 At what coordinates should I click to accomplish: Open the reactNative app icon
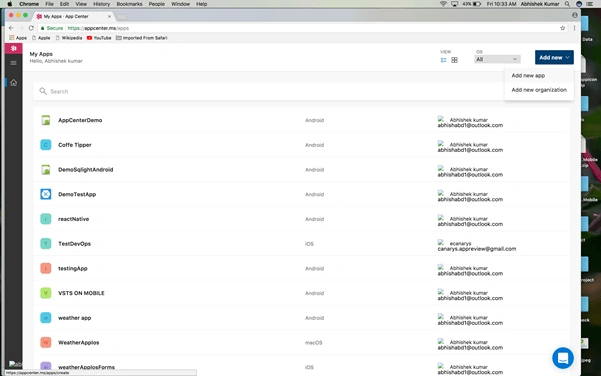pos(46,219)
